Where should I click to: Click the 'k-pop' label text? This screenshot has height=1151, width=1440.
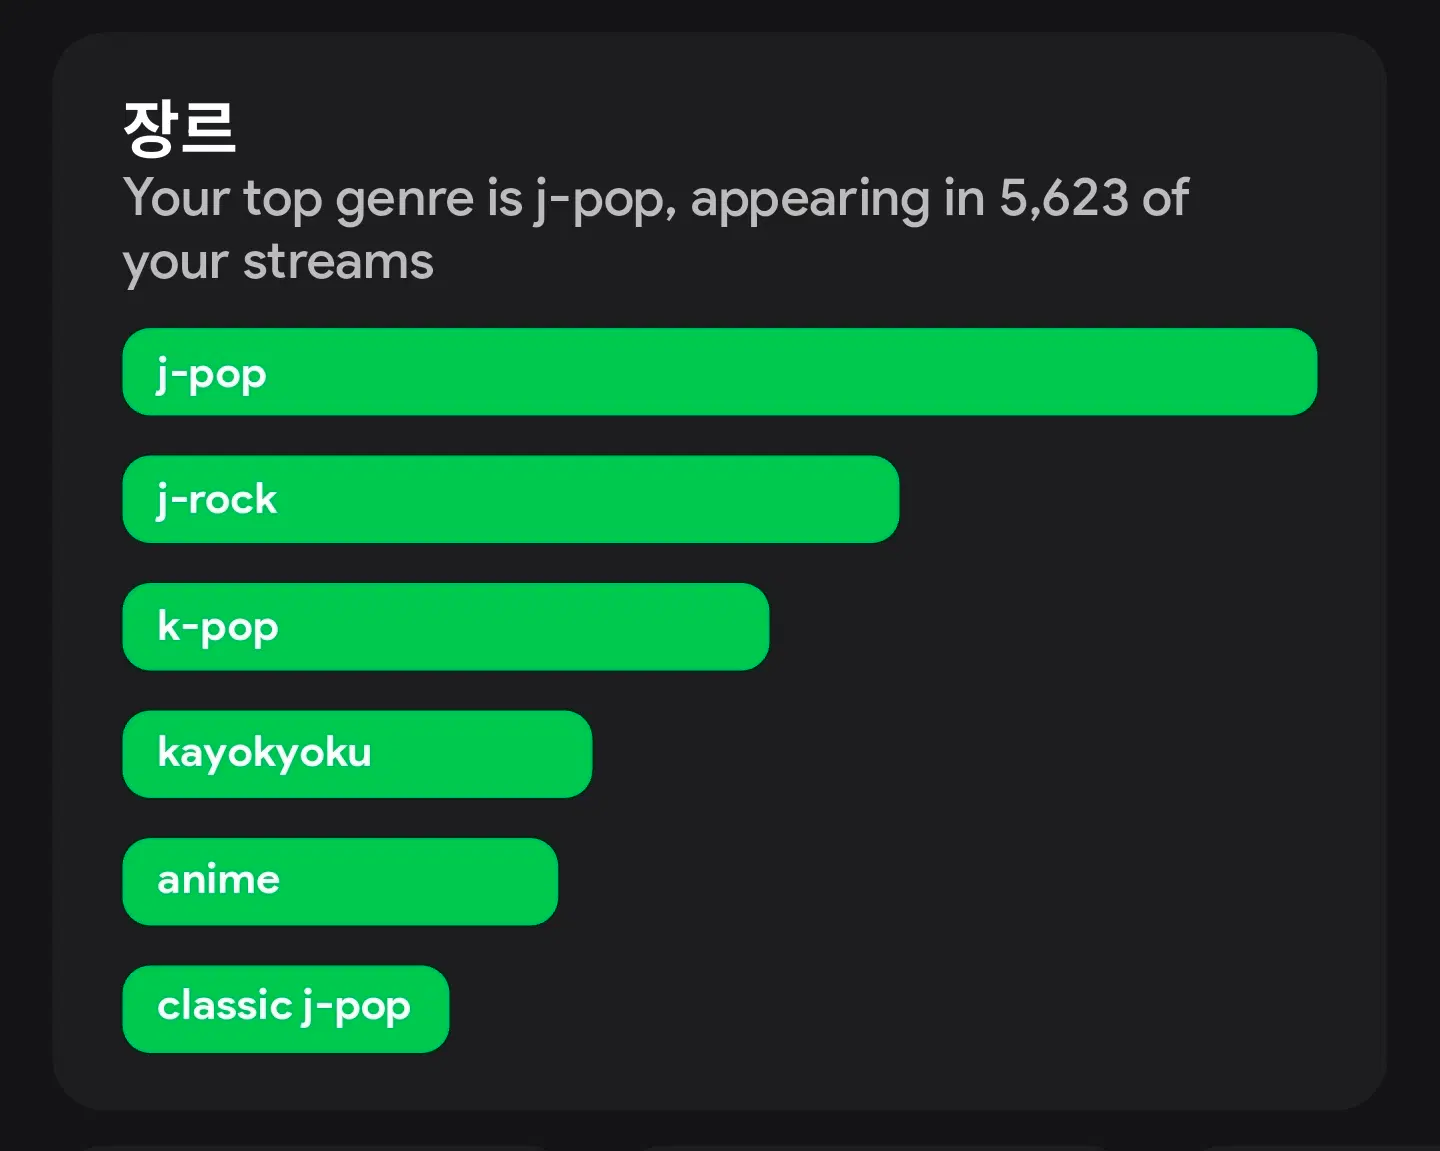click(218, 627)
